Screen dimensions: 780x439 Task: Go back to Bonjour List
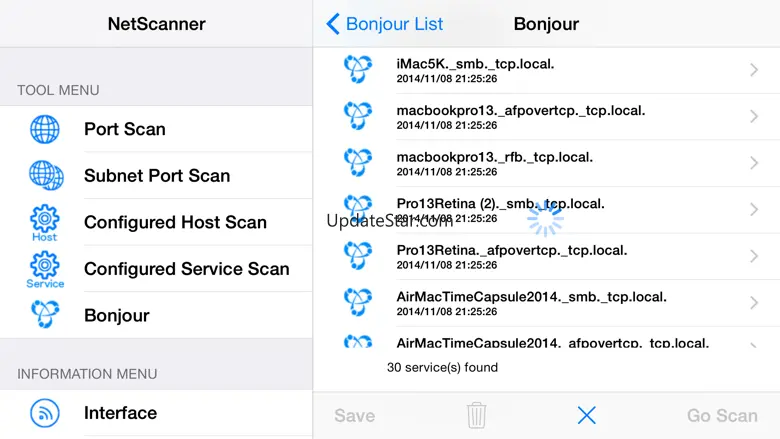pyautogui.click(x=385, y=24)
